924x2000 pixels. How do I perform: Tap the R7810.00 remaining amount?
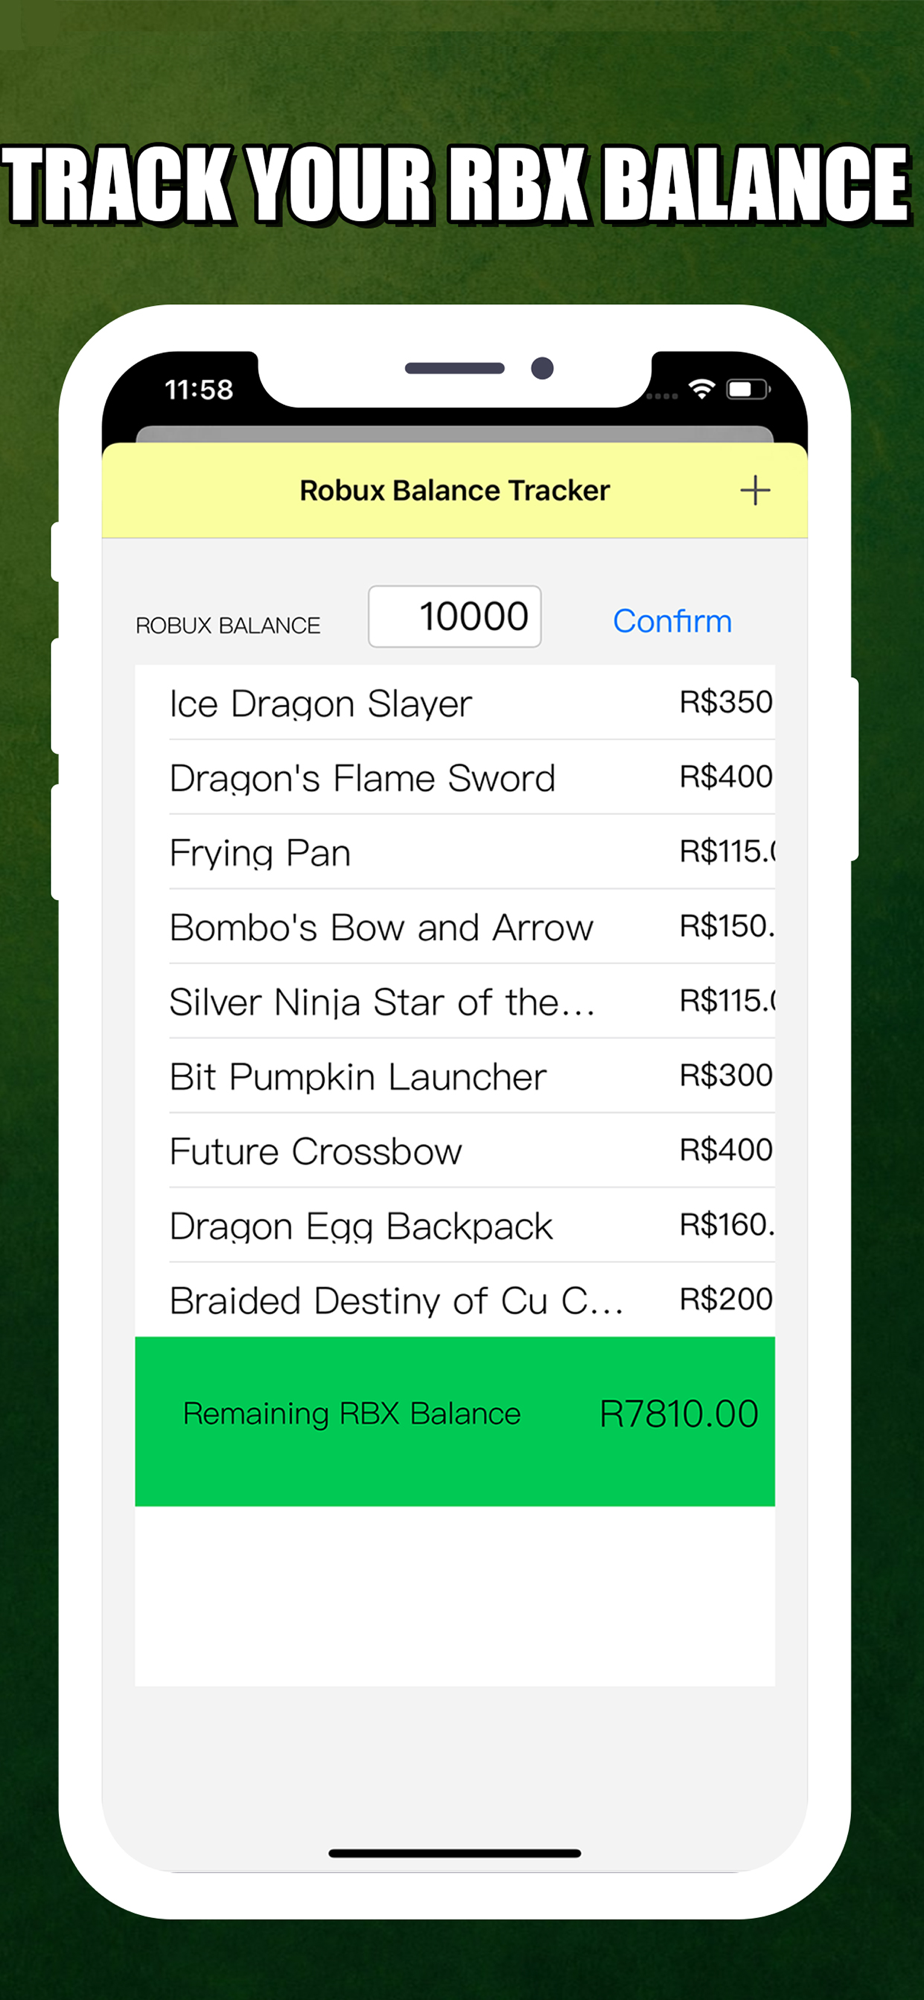tap(679, 1414)
